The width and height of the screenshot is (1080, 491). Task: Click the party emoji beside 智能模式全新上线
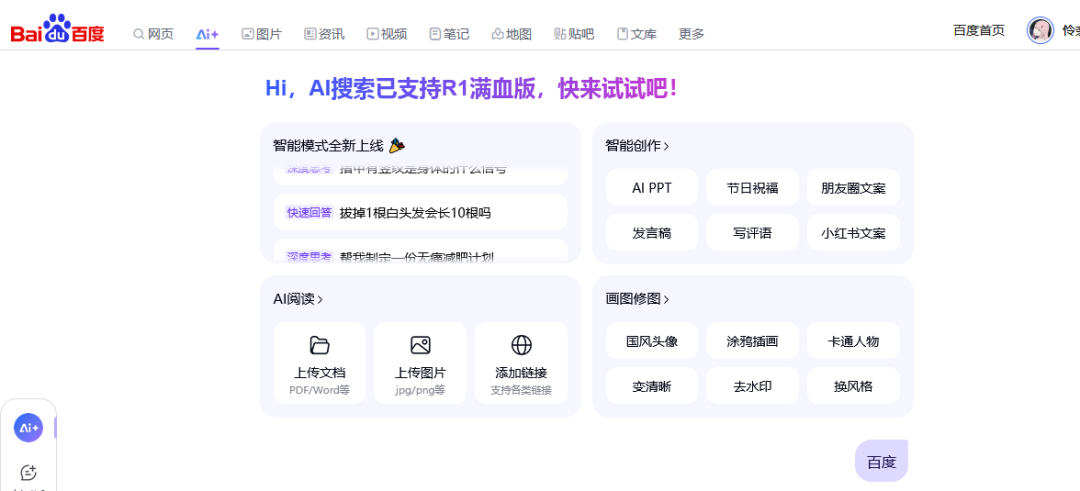pyautogui.click(x=397, y=145)
